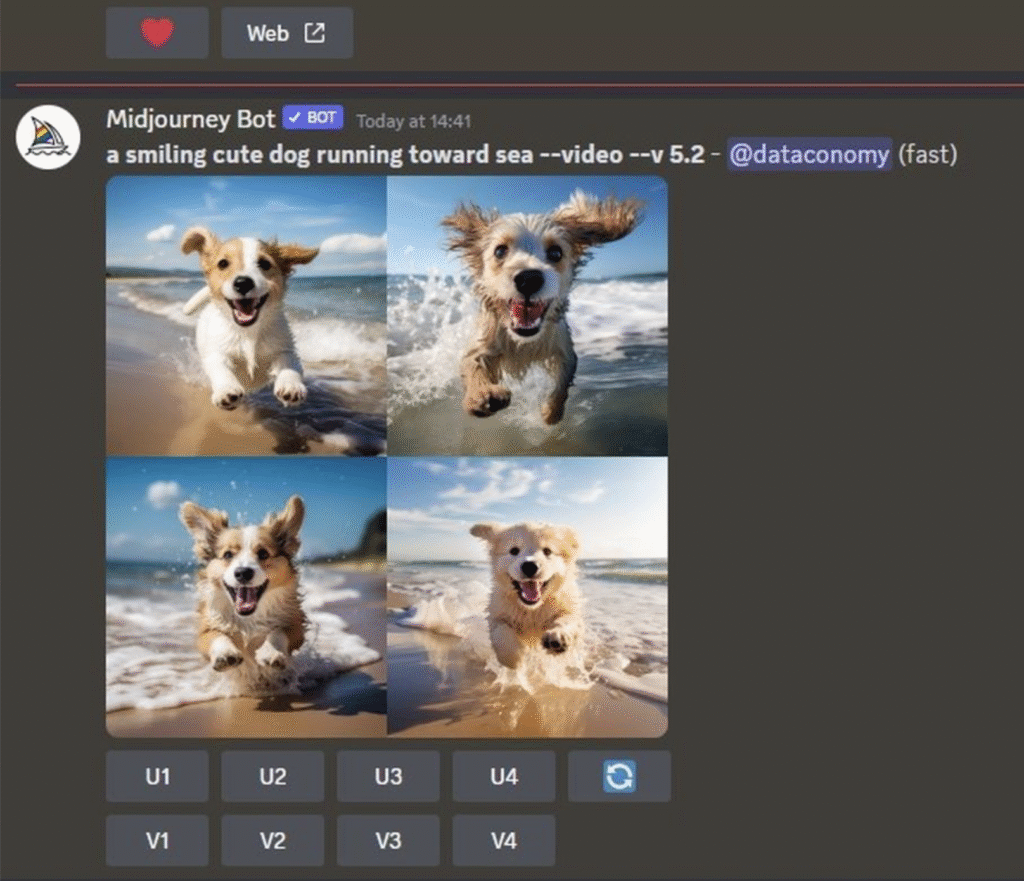
Task: Click the Midjourney Bot sailboat avatar
Action: [x=48, y=137]
